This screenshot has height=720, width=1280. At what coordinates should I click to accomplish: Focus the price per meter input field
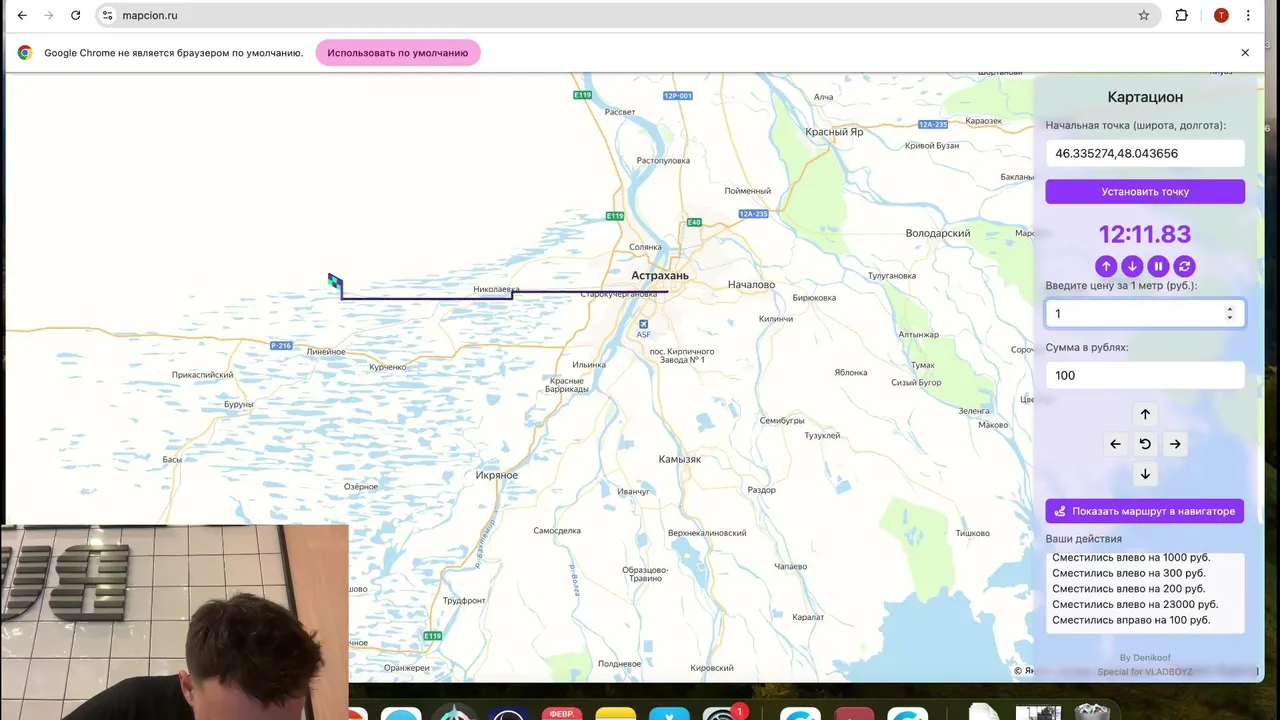click(x=1145, y=314)
